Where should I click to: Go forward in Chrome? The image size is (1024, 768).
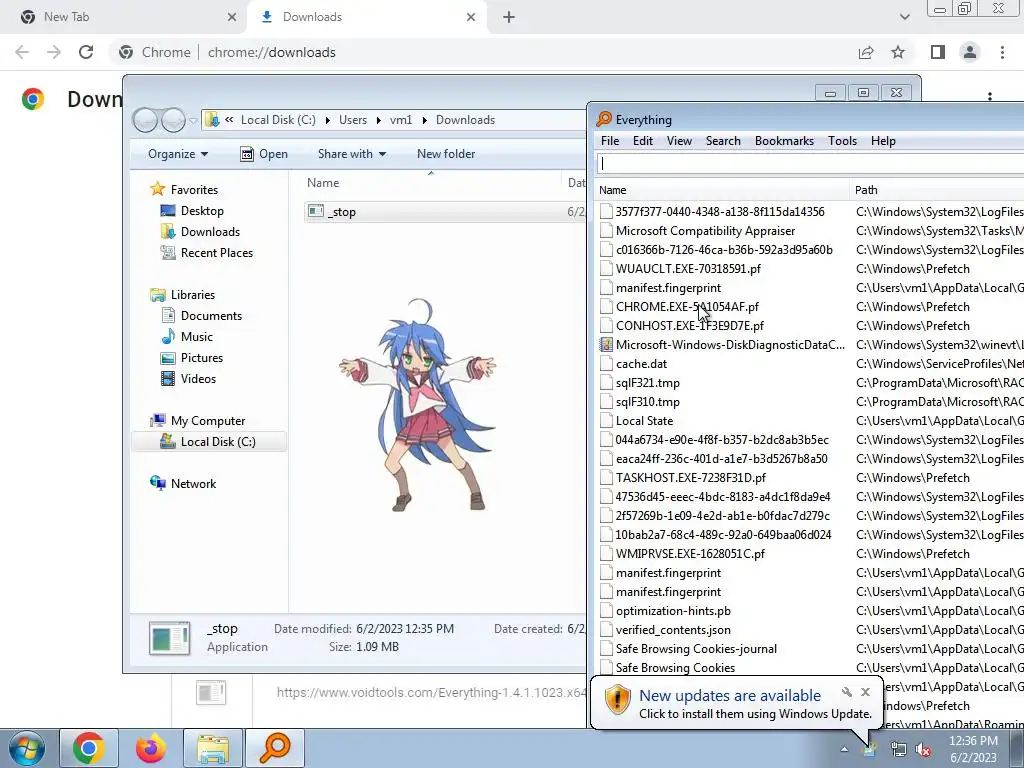click(x=54, y=52)
